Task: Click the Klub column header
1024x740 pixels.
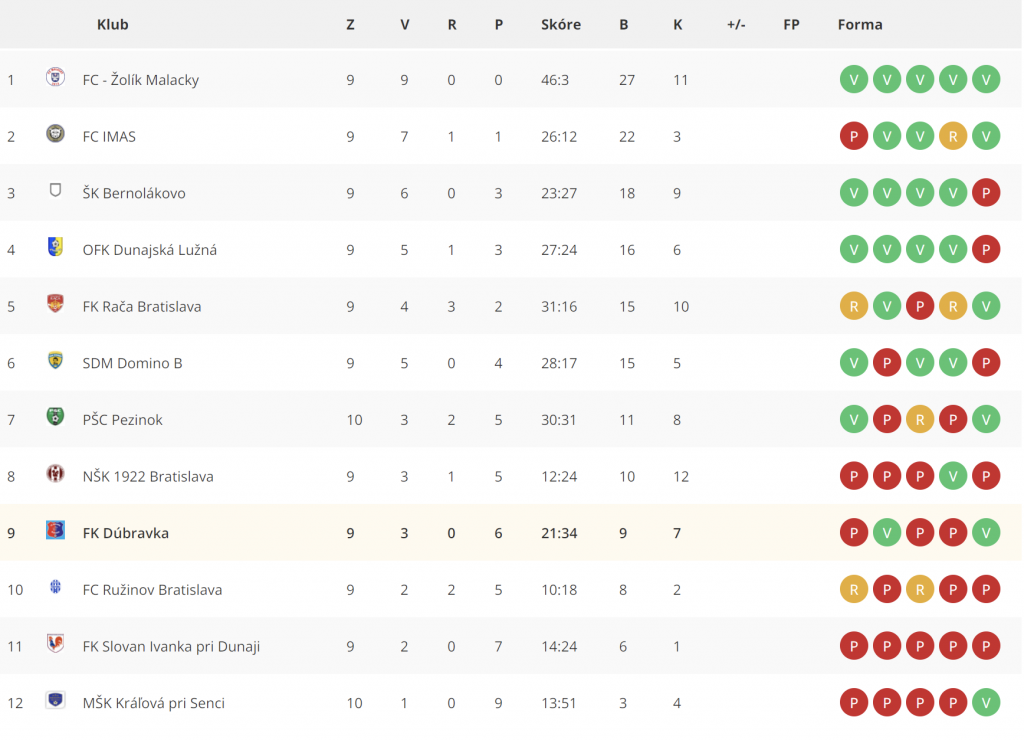Action: [112, 25]
